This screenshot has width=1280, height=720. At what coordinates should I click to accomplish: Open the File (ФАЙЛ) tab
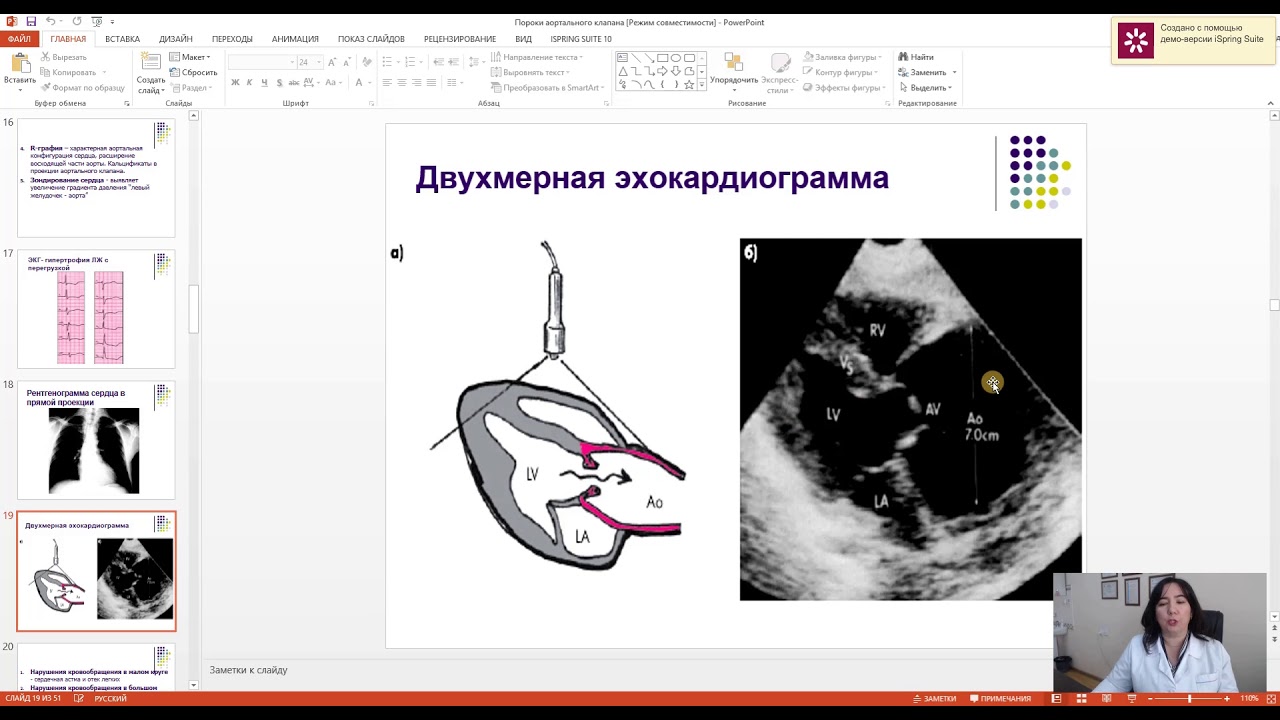pyautogui.click(x=19, y=39)
